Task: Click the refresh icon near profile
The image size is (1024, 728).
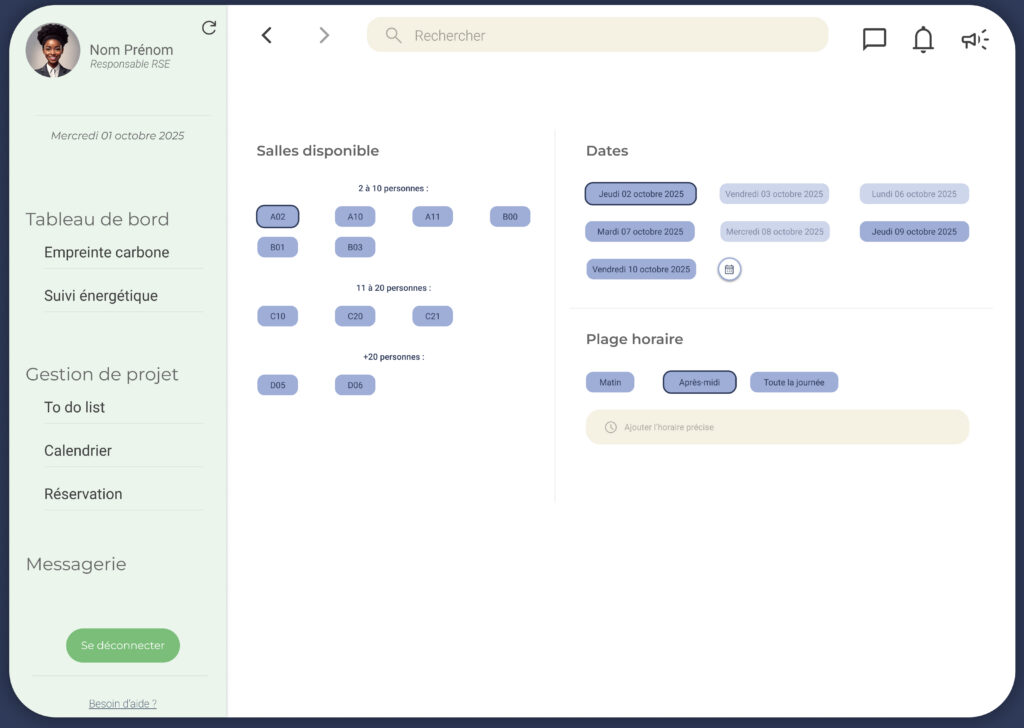Action: click(209, 28)
